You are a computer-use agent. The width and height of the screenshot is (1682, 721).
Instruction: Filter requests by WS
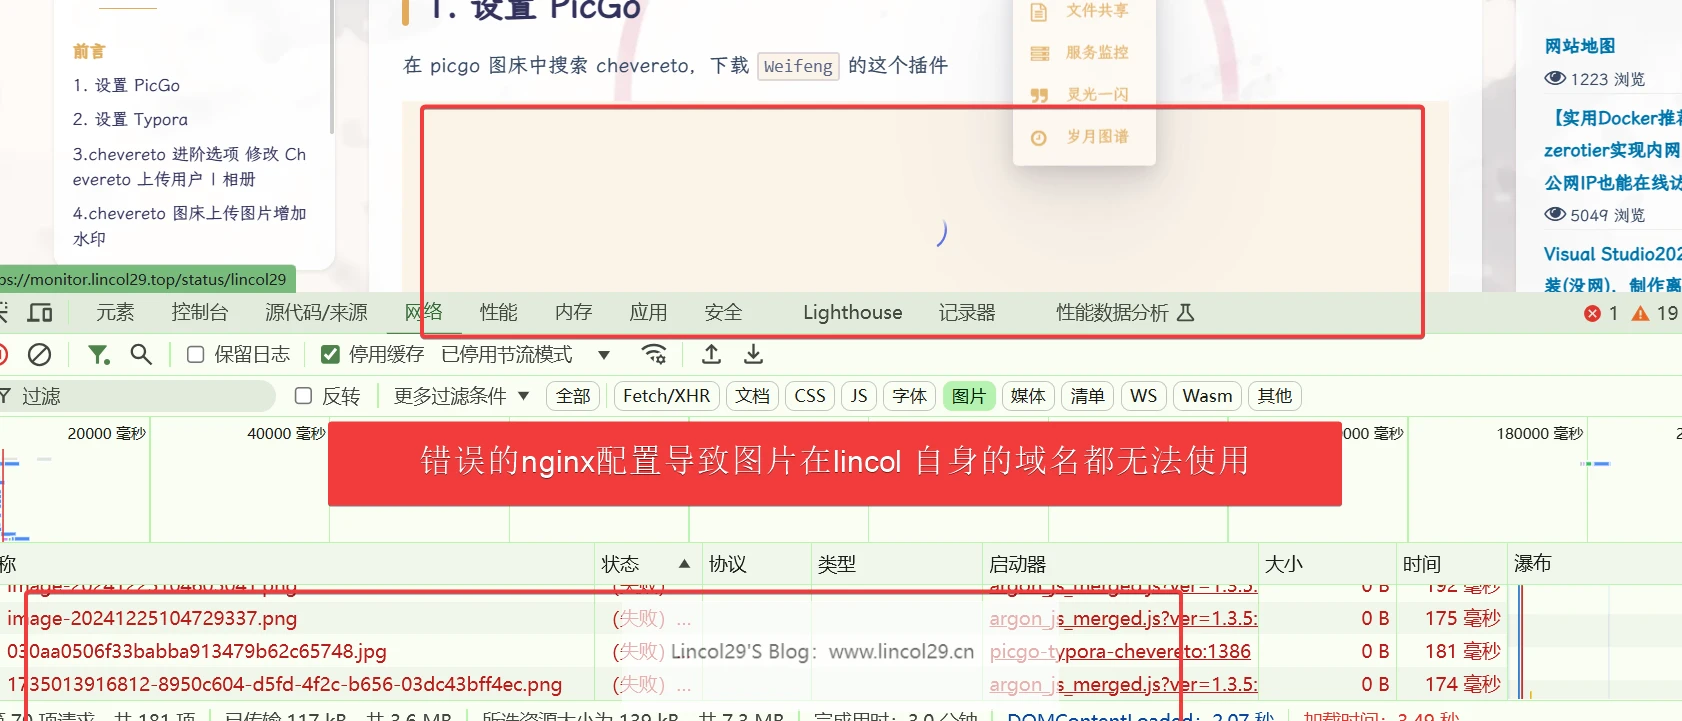point(1143,396)
